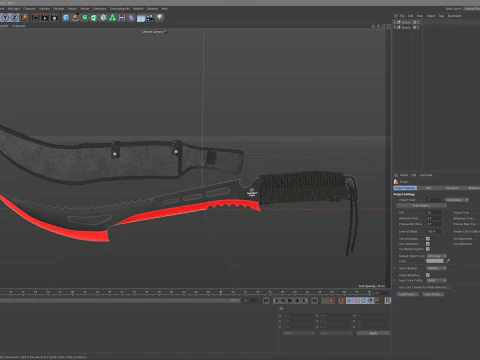The height and width of the screenshot is (360, 480).
Task: Open Default Object Color dropdown
Action: (x=437, y=256)
